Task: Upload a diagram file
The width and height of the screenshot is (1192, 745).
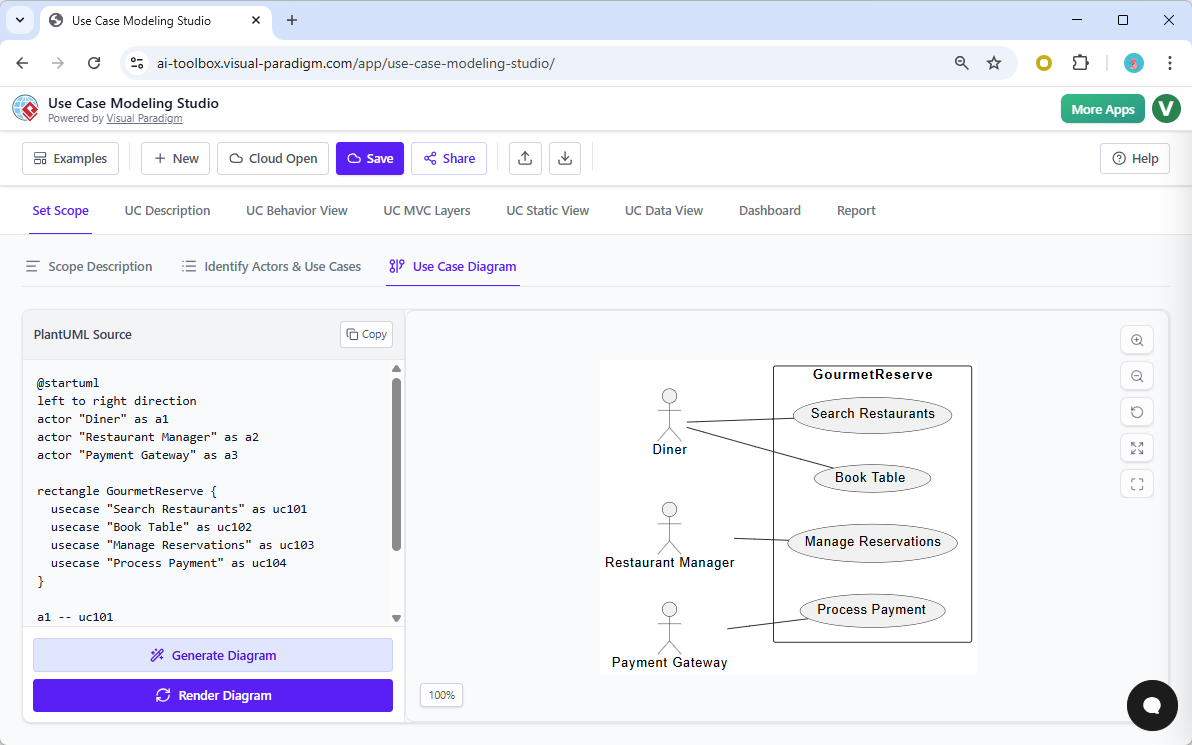Action: [x=525, y=158]
